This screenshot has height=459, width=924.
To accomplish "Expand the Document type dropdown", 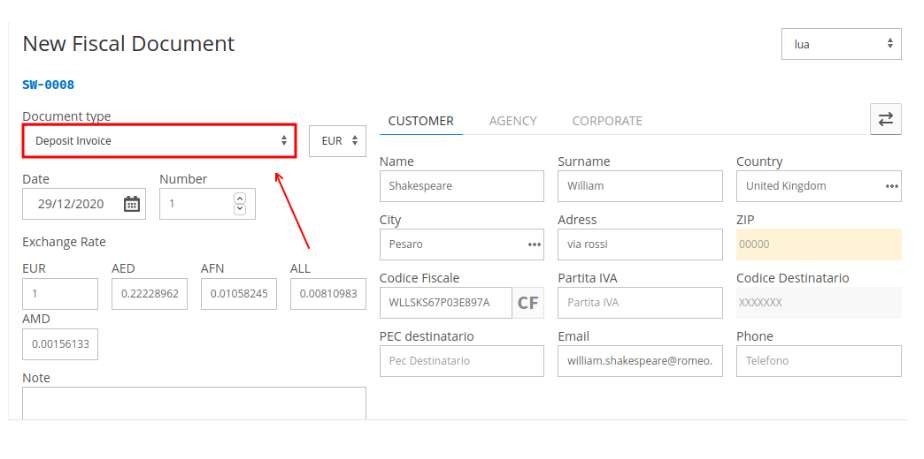I will pos(159,141).
